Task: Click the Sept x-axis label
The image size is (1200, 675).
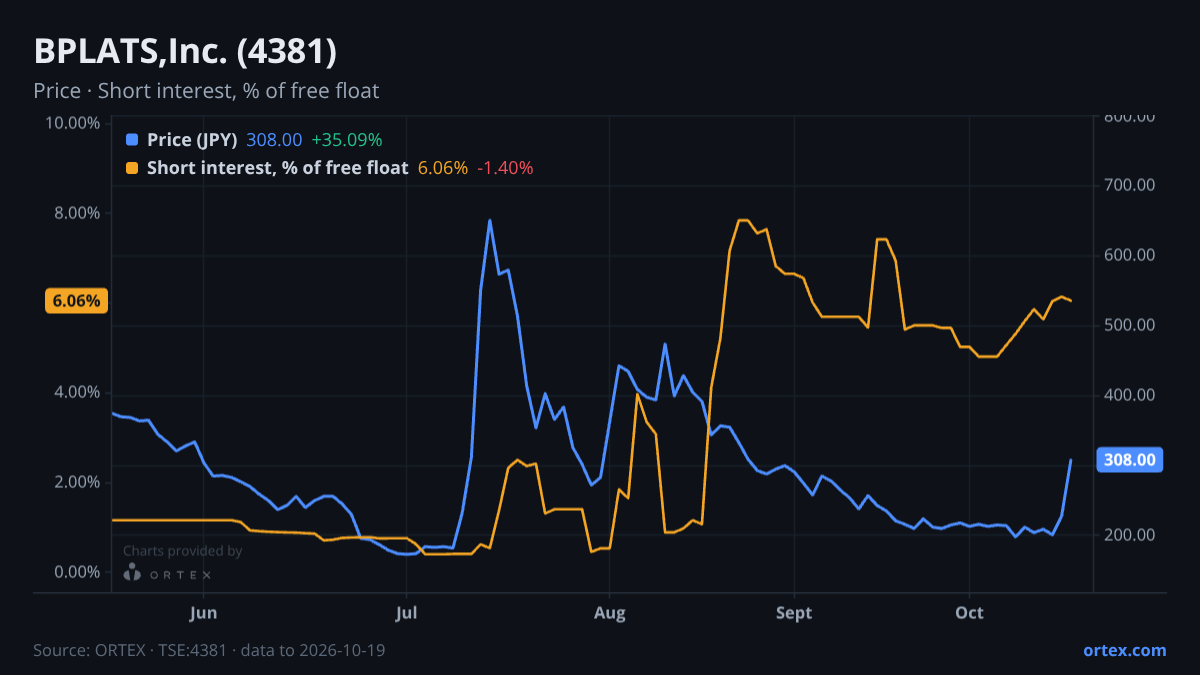Action: (795, 612)
